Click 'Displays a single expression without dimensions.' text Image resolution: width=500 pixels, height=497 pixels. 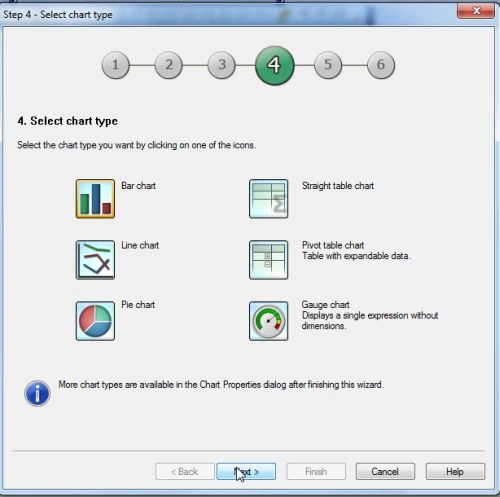click(370, 321)
